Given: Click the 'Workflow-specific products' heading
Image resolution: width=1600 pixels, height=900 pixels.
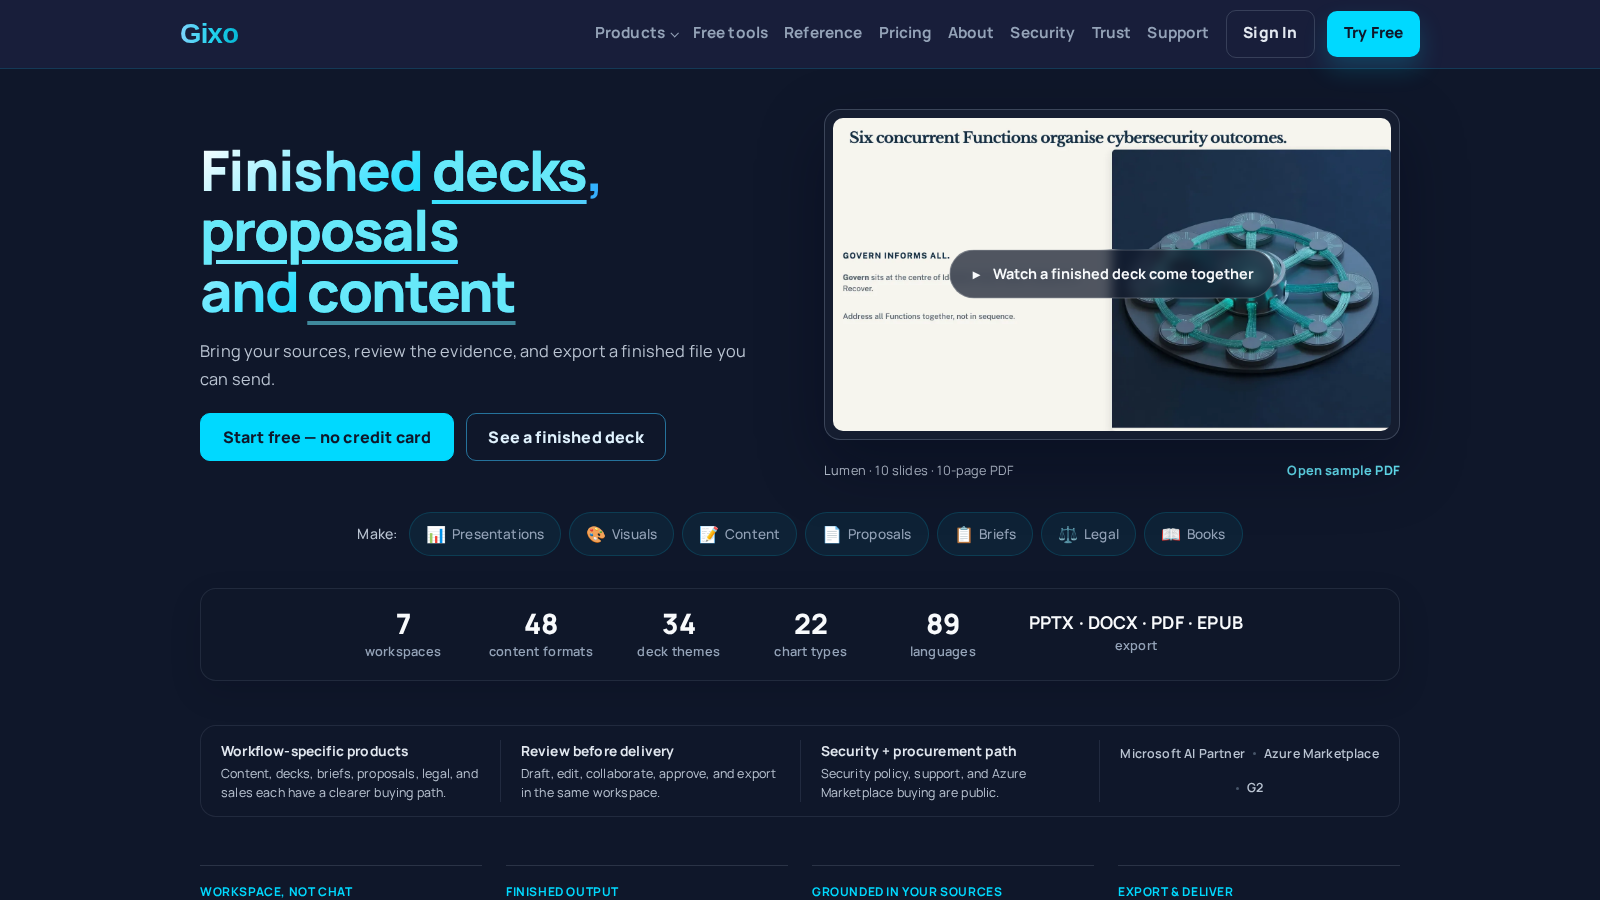Looking at the screenshot, I should (315, 751).
